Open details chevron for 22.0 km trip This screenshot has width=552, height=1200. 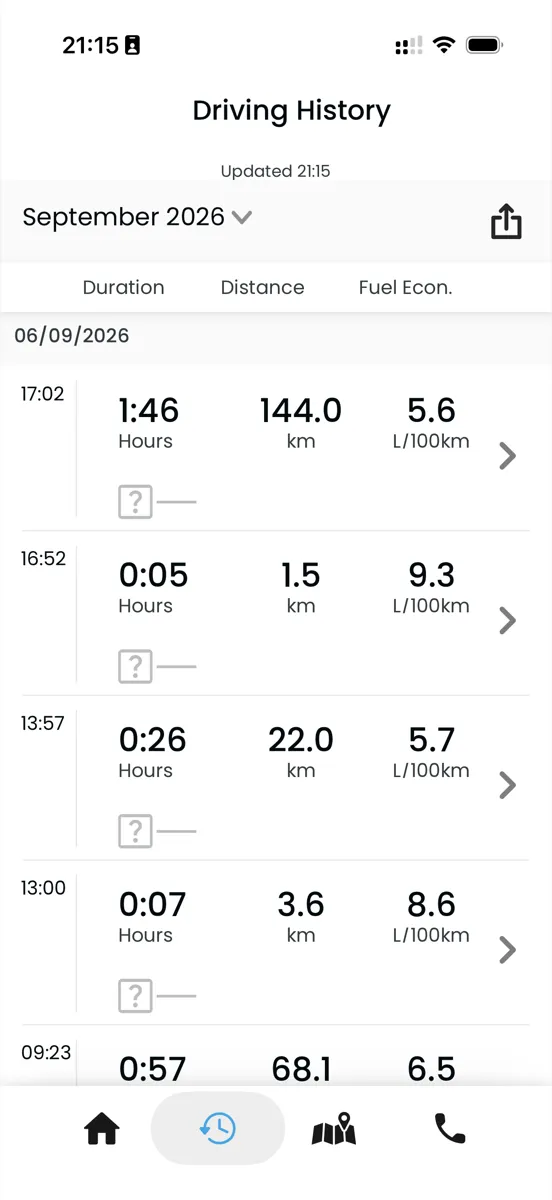coord(508,786)
